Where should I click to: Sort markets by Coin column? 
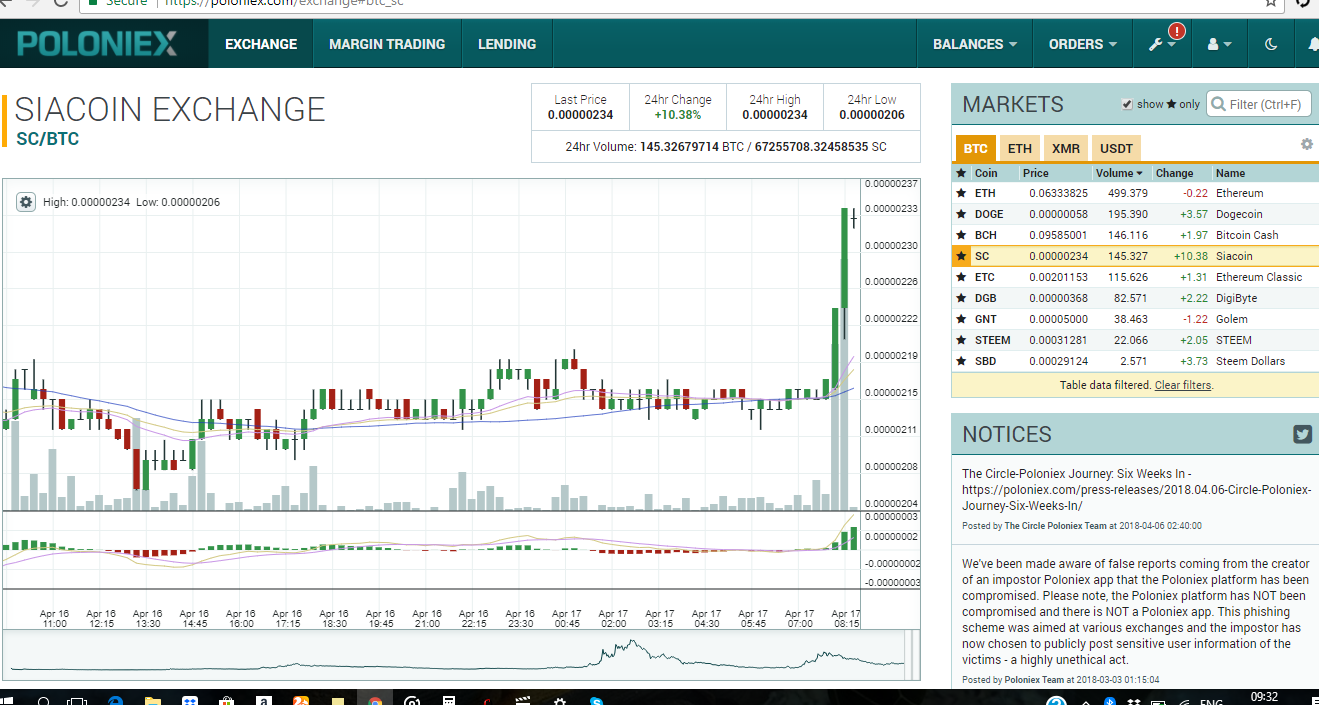(x=986, y=173)
